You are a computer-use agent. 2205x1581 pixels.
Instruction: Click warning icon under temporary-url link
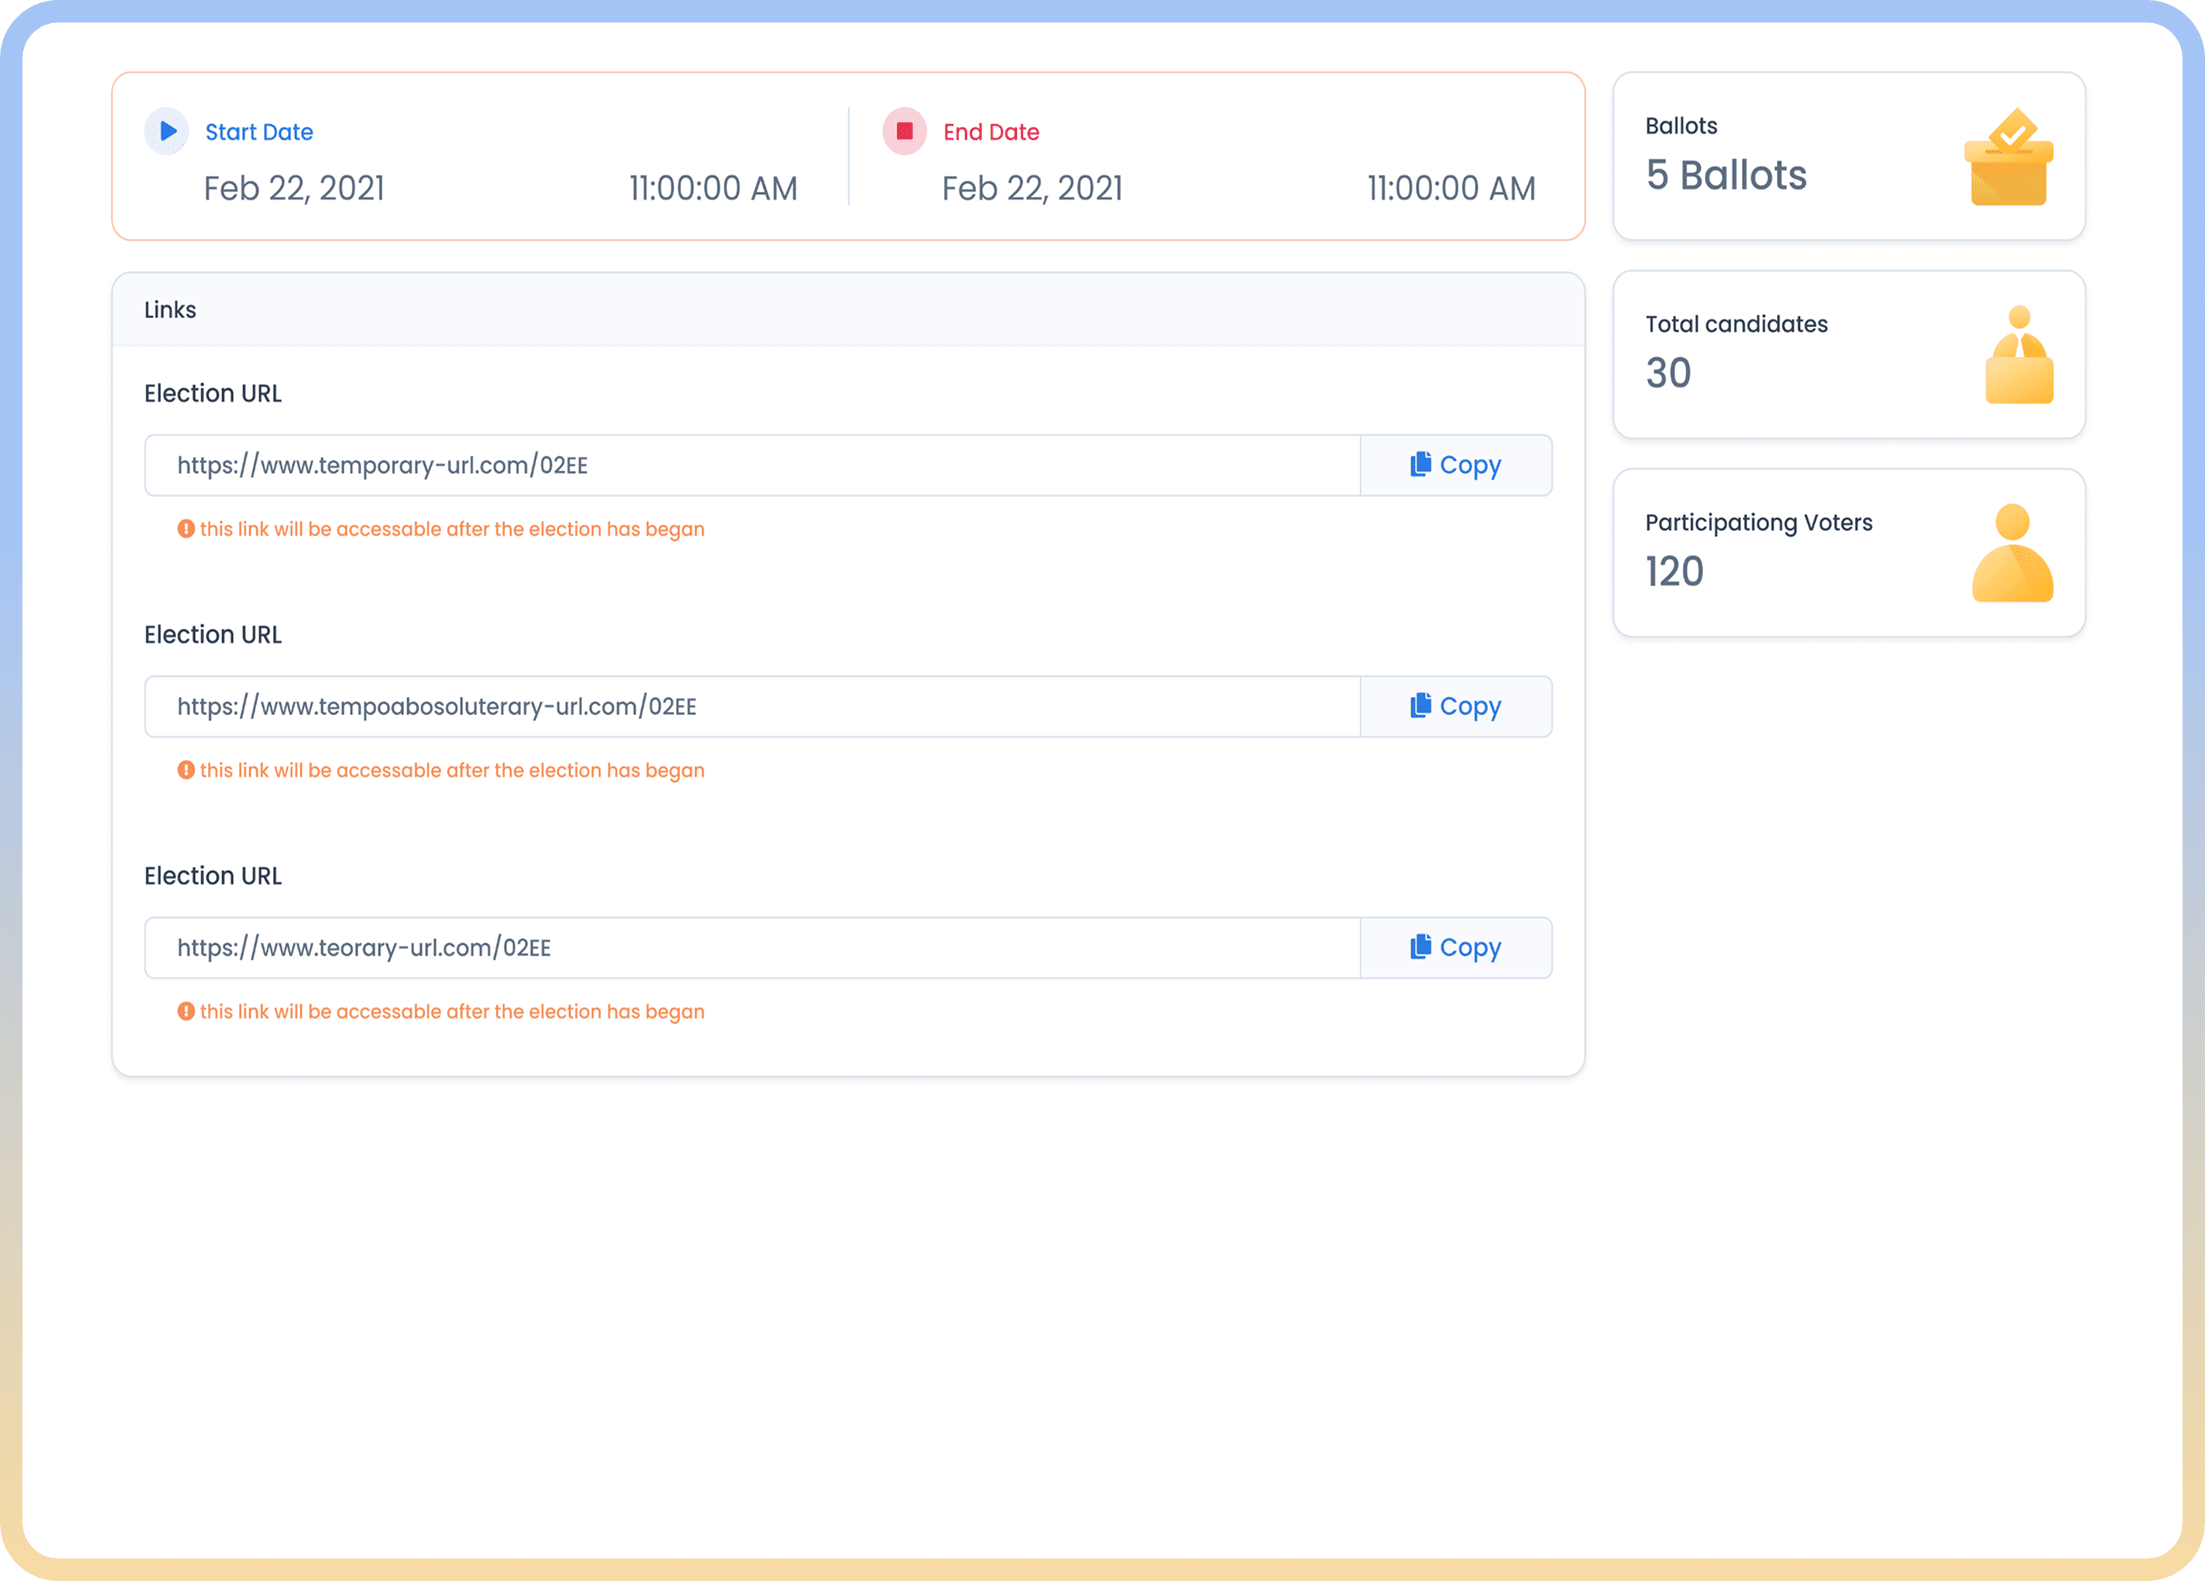click(x=186, y=529)
